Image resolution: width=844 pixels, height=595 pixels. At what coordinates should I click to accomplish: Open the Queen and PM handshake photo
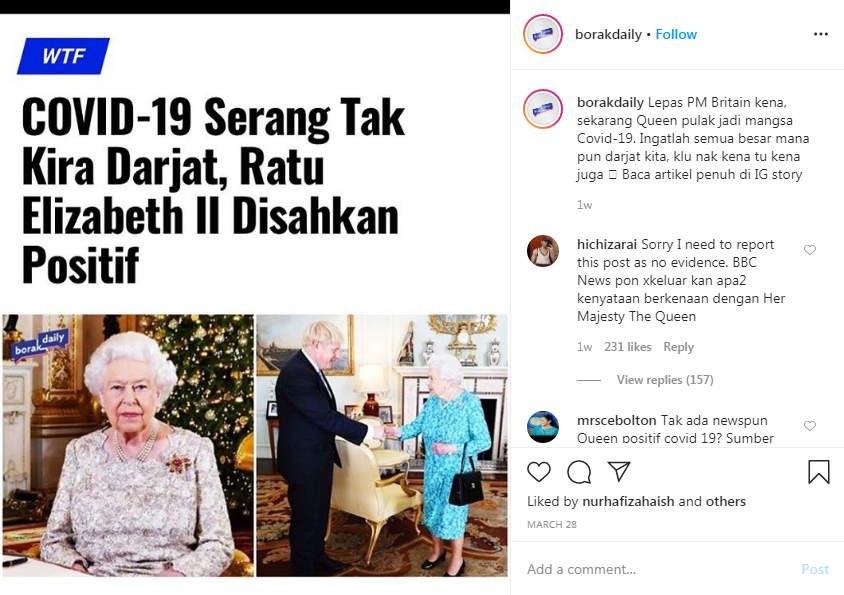click(x=382, y=445)
